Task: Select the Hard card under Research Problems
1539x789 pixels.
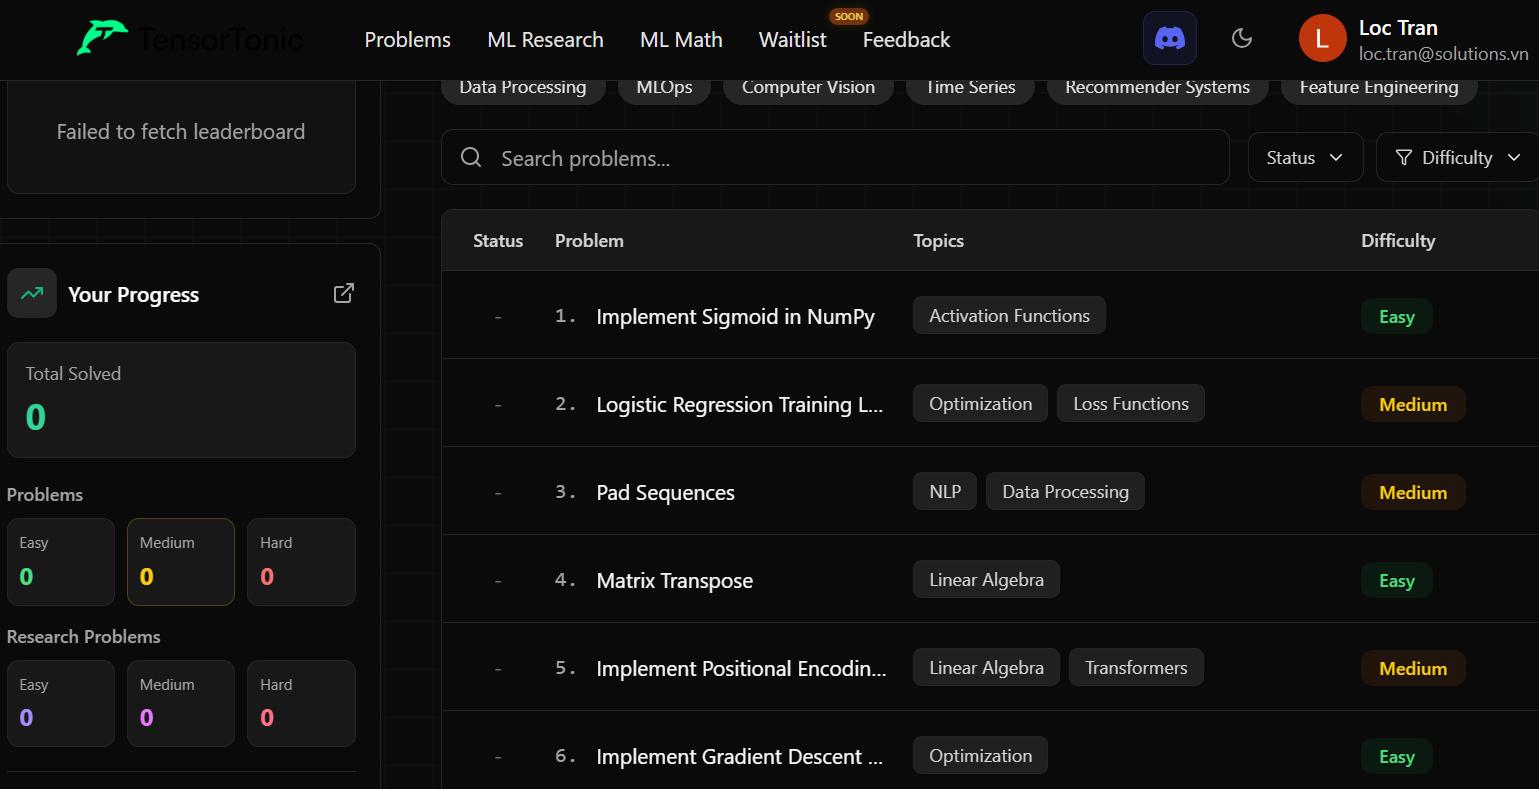Action: coord(301,703)
